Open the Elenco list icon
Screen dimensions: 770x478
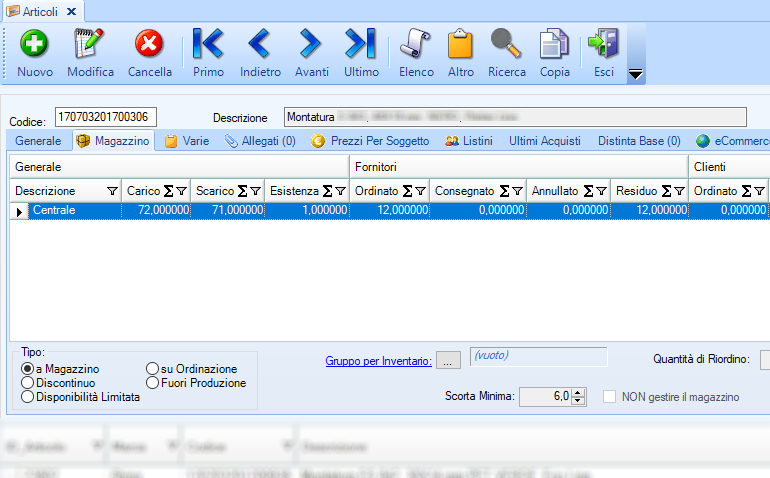[416, 45]
